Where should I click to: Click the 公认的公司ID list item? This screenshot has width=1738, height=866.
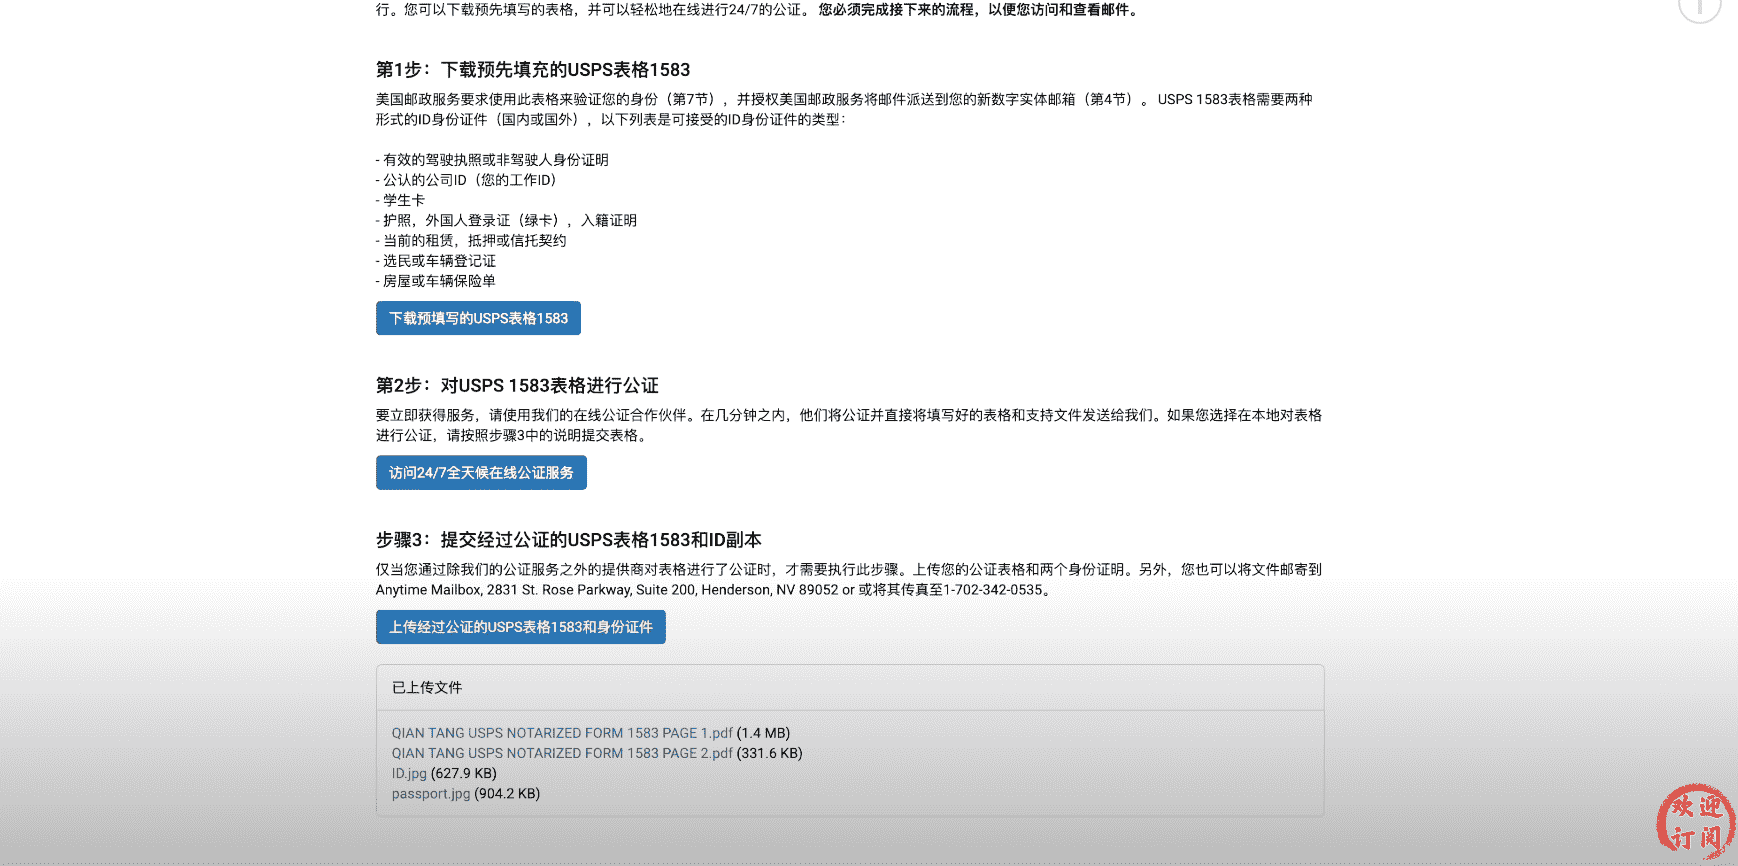click(x=469, y=180)
